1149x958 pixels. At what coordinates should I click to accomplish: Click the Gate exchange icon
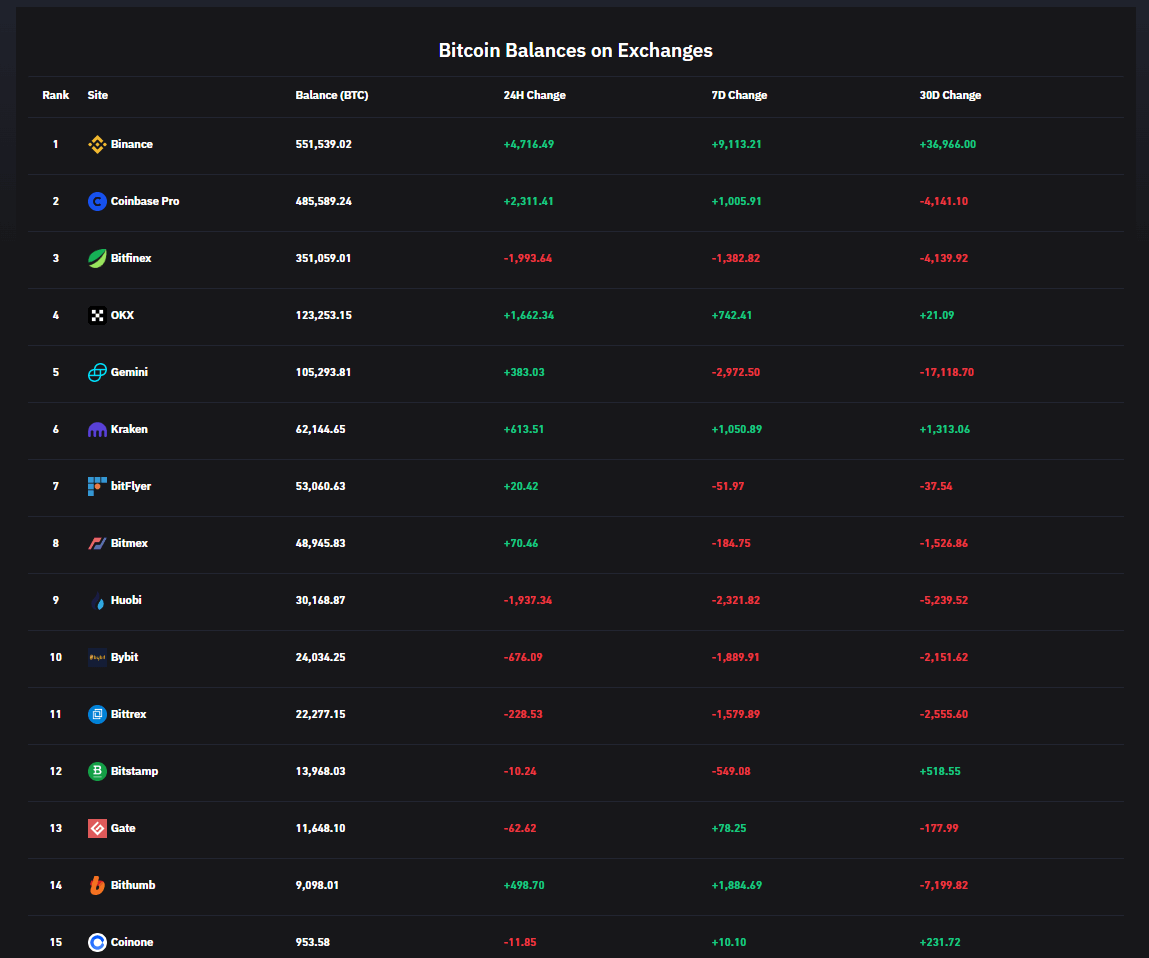[x=96, y=828]
